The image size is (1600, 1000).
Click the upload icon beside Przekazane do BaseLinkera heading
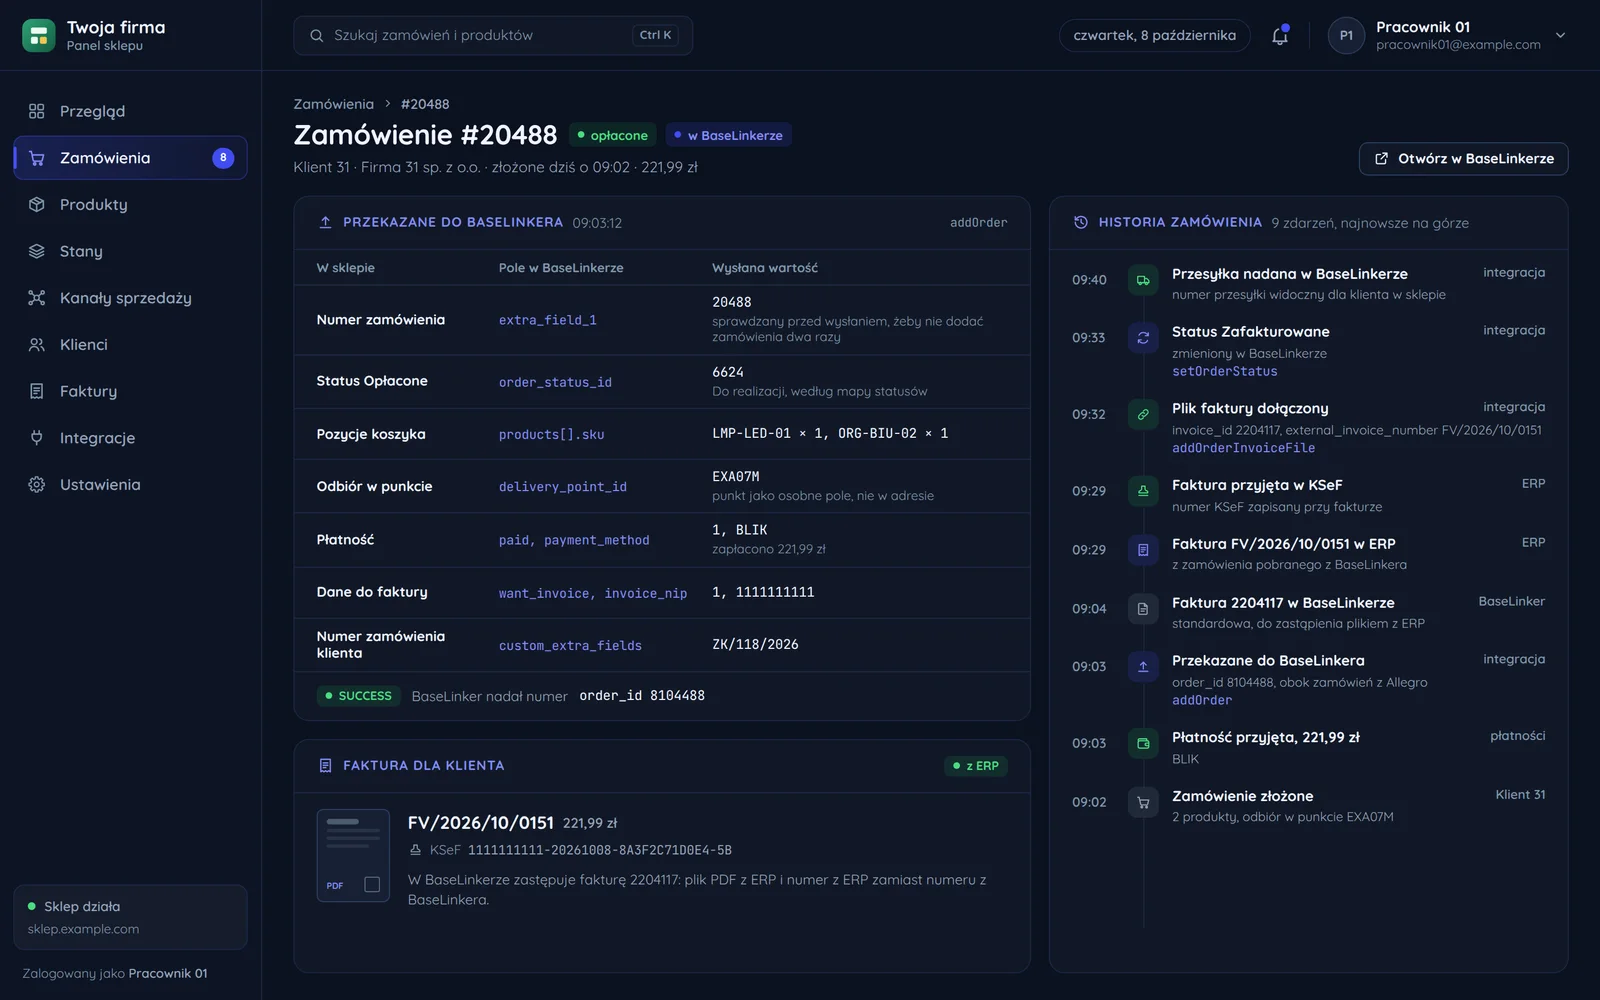coord(325,222)
